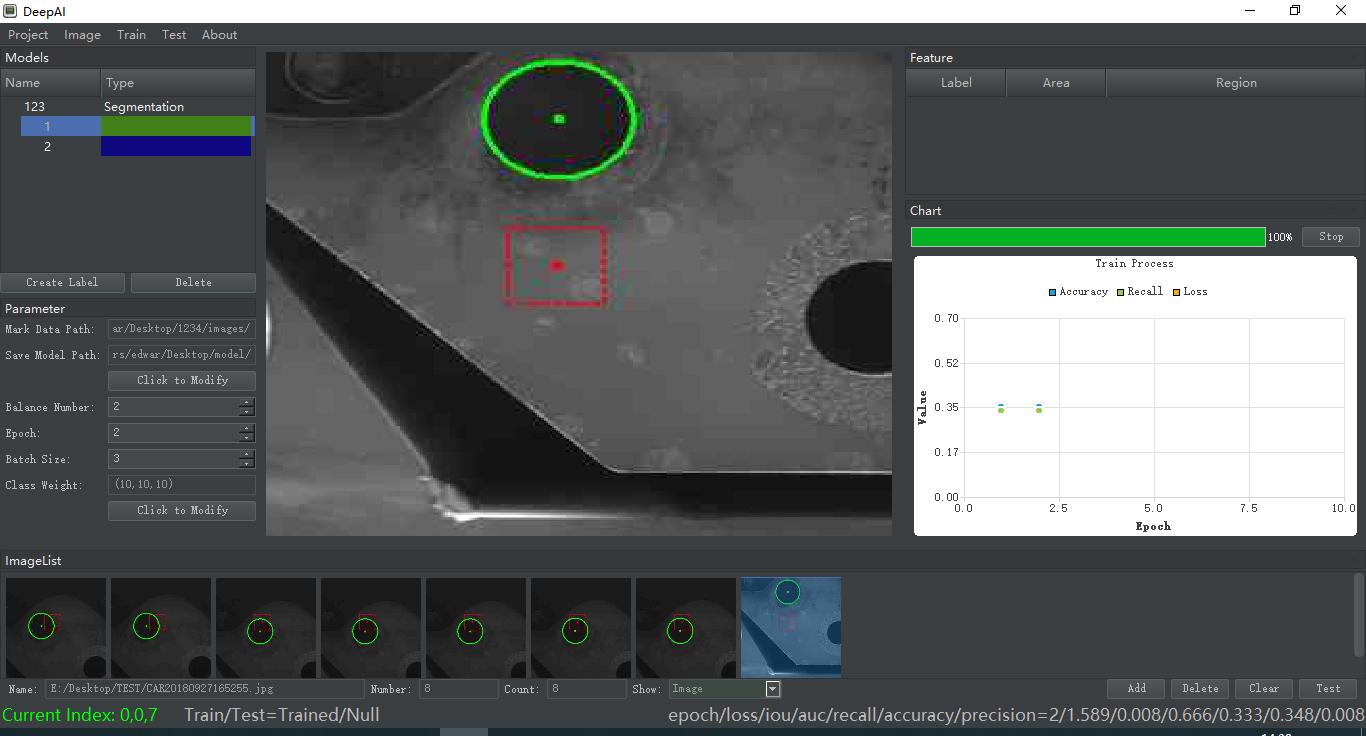Stop the training process

pos(1330,237)
